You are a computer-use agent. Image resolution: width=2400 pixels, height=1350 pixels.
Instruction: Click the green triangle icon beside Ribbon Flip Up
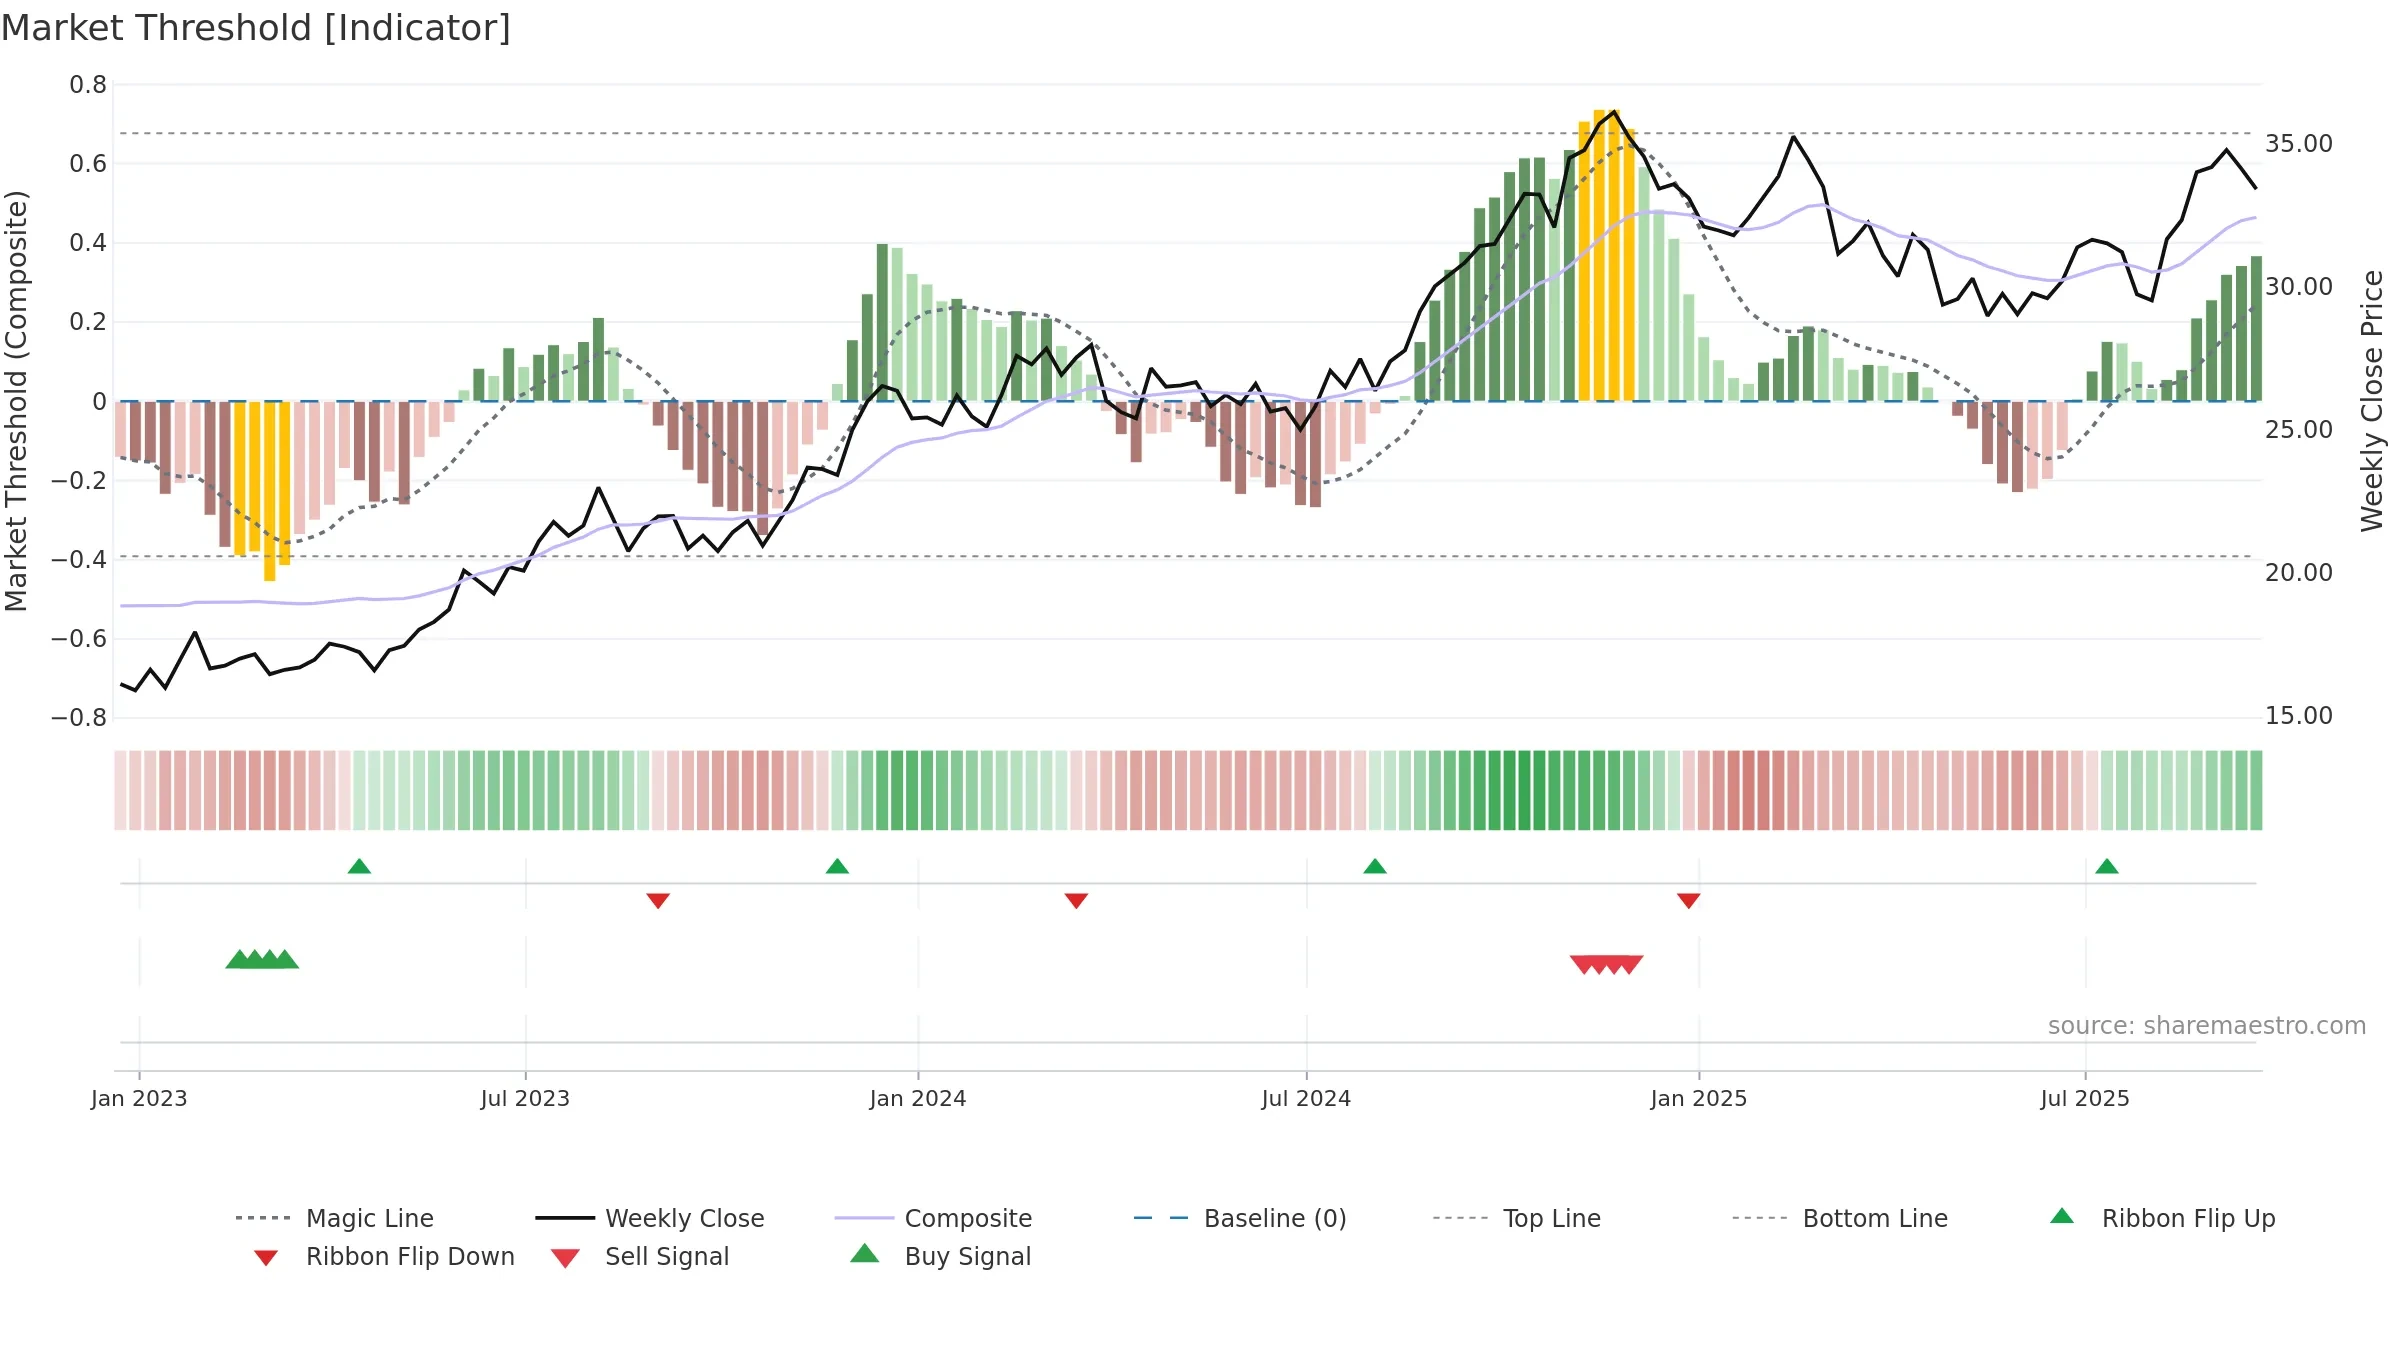click(2062, 1216)
